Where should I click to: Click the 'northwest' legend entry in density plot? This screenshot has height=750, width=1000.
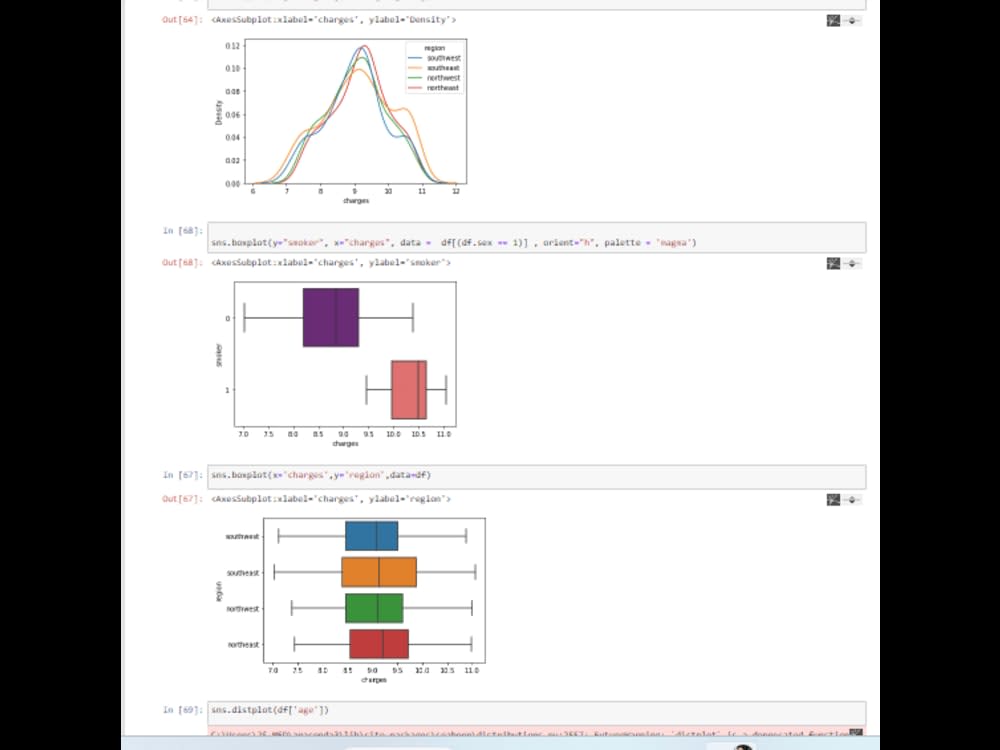(434, 78)
